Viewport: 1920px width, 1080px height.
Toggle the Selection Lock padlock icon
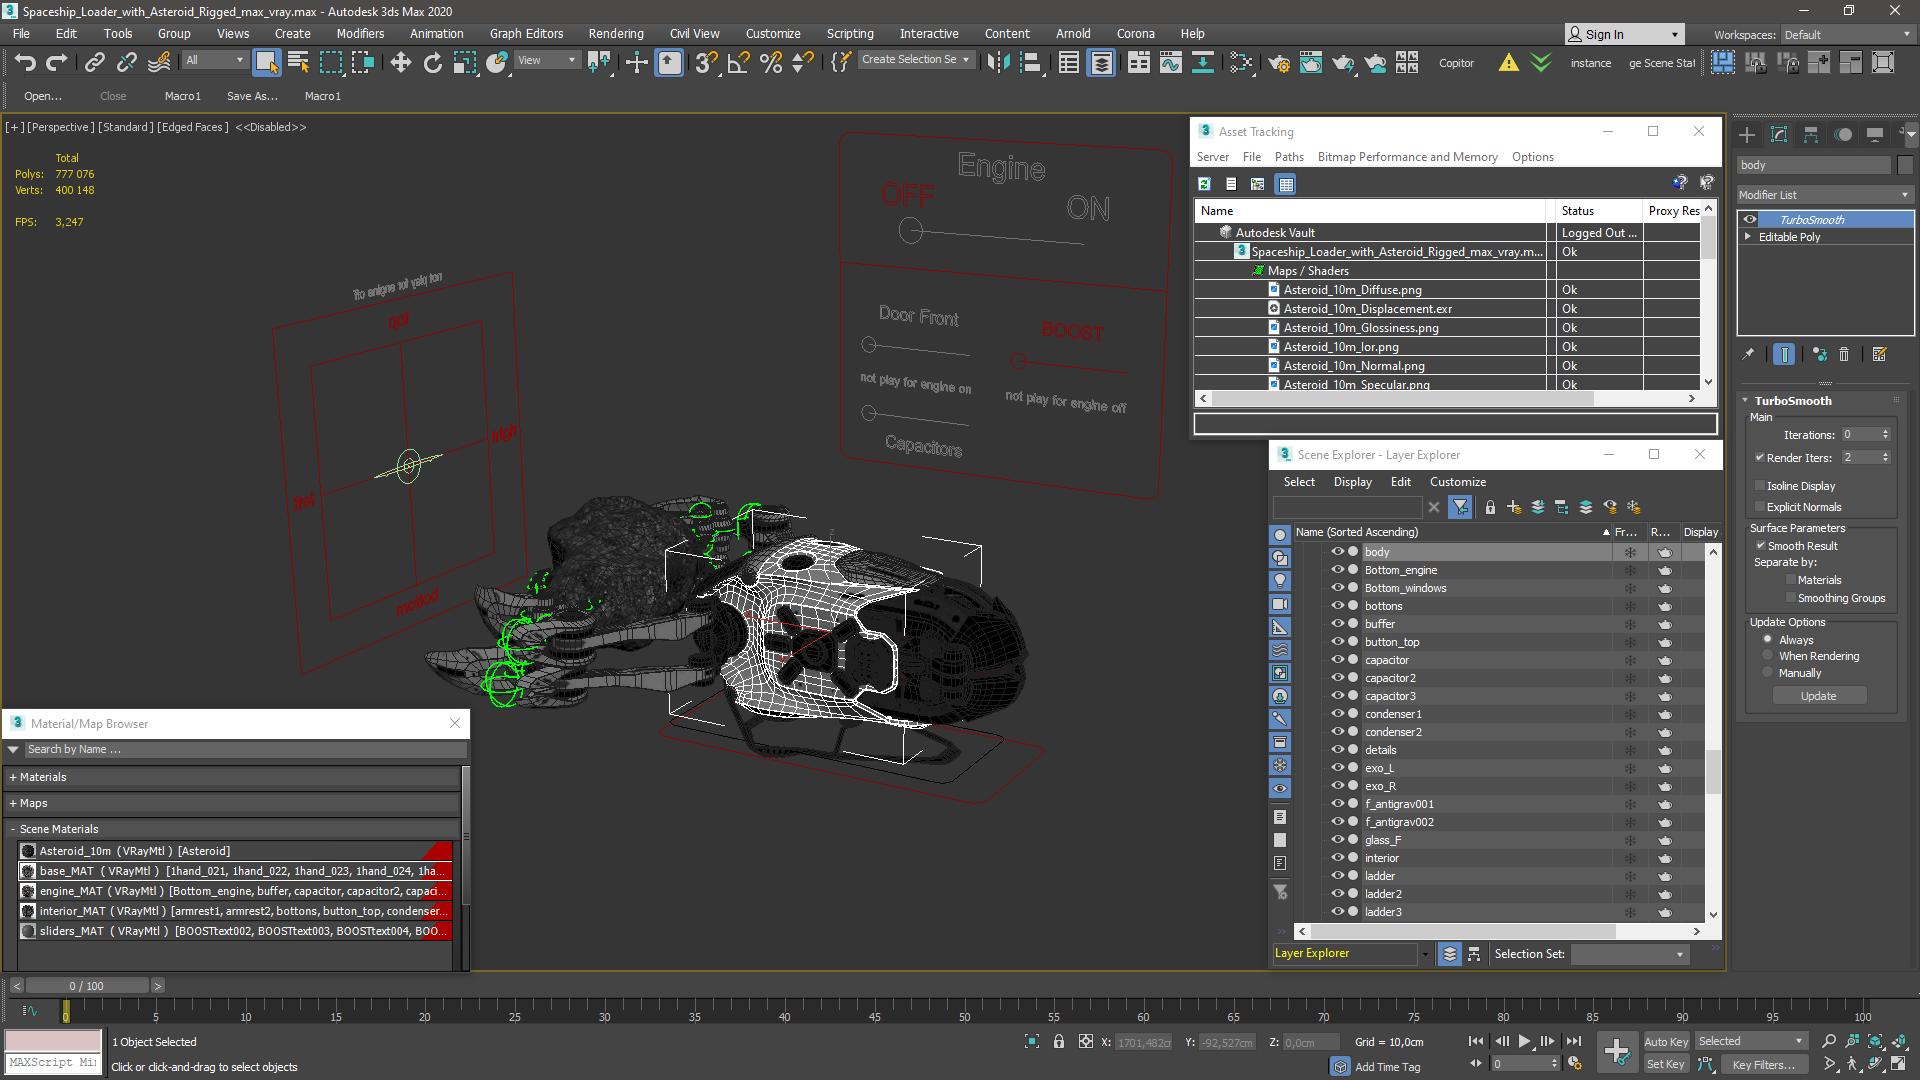pos(1059,1042)
